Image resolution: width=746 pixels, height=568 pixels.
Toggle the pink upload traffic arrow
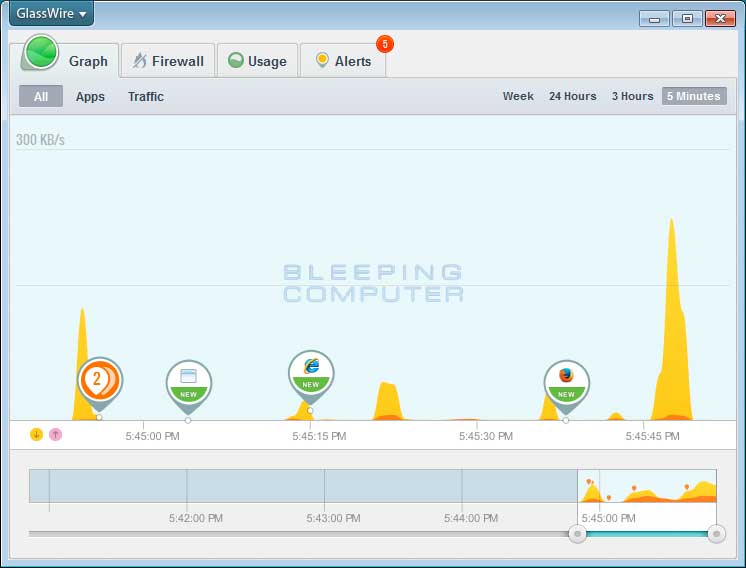[55, 434]
